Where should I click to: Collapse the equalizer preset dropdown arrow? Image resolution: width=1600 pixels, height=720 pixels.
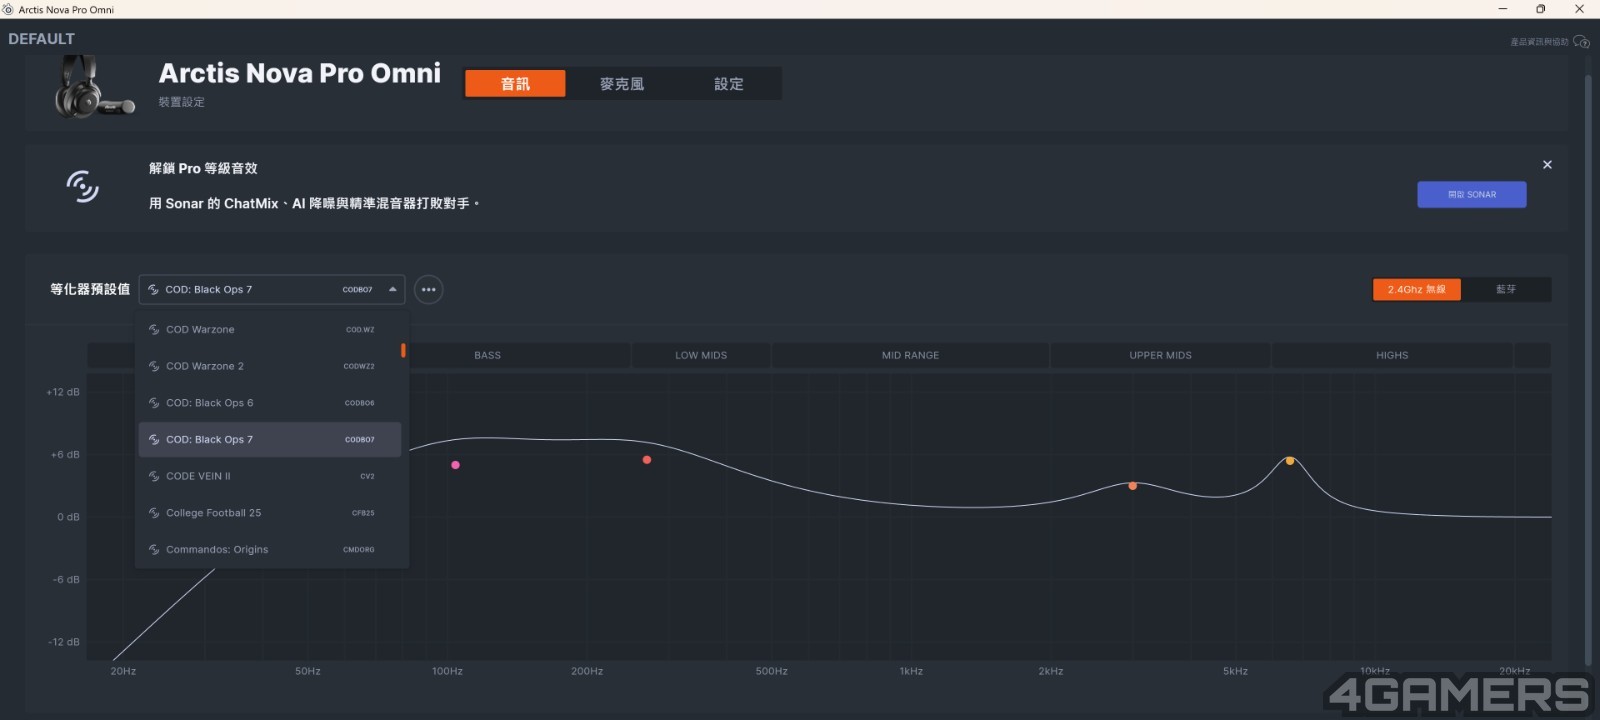coord(393,290)
